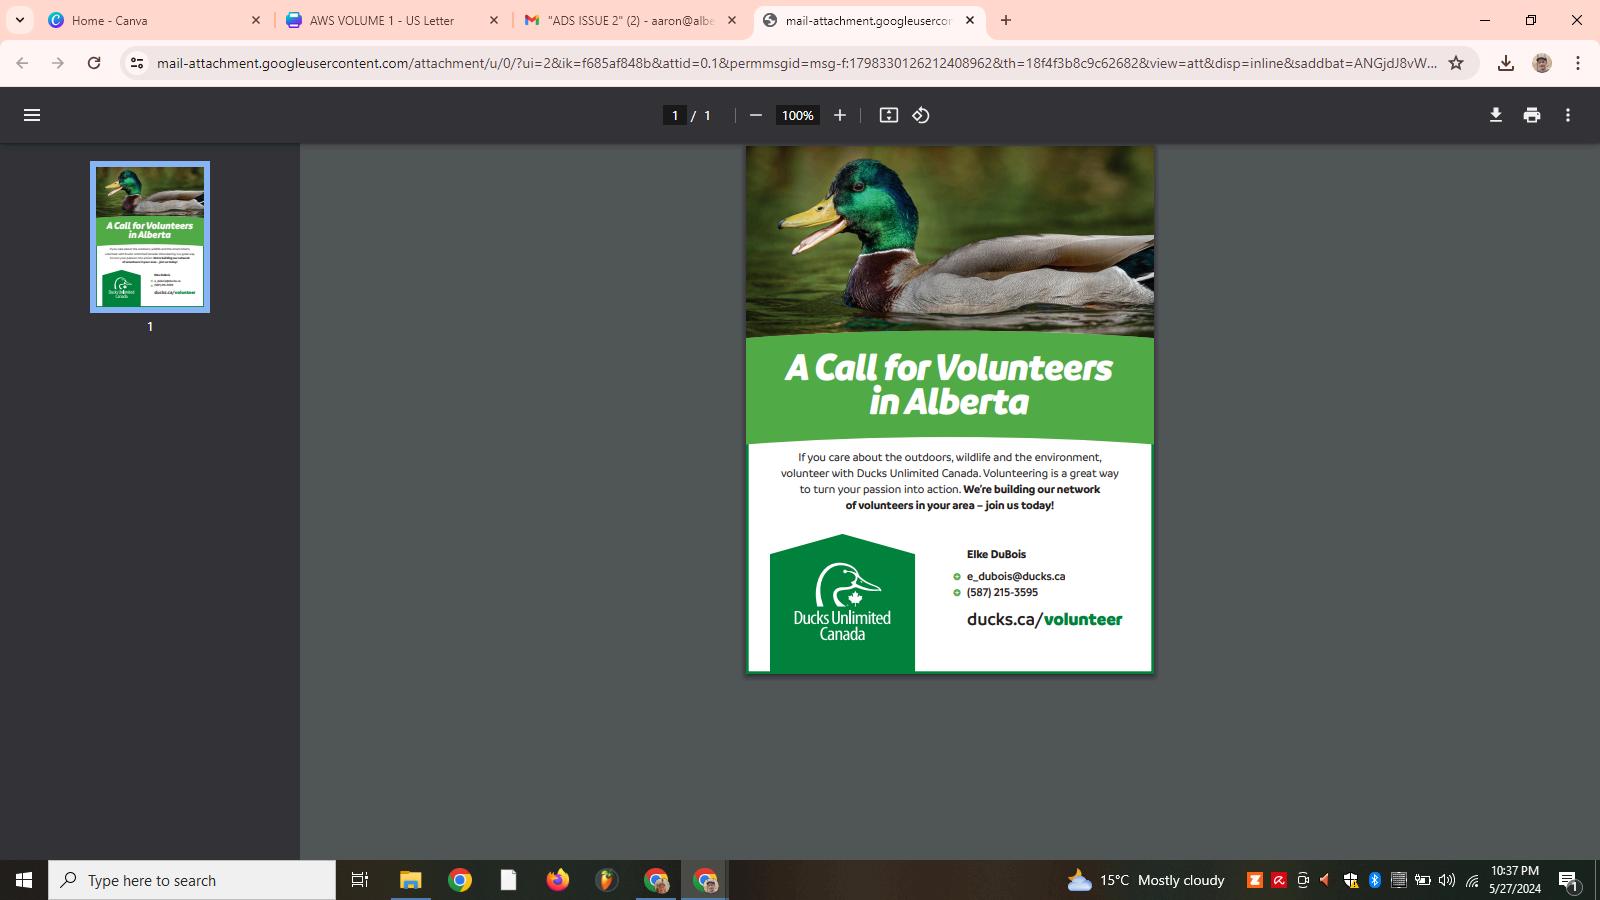Click the Ducks Unlimited Canada logo
This screenshot has width=1600, height=900.
click(842, 603)
